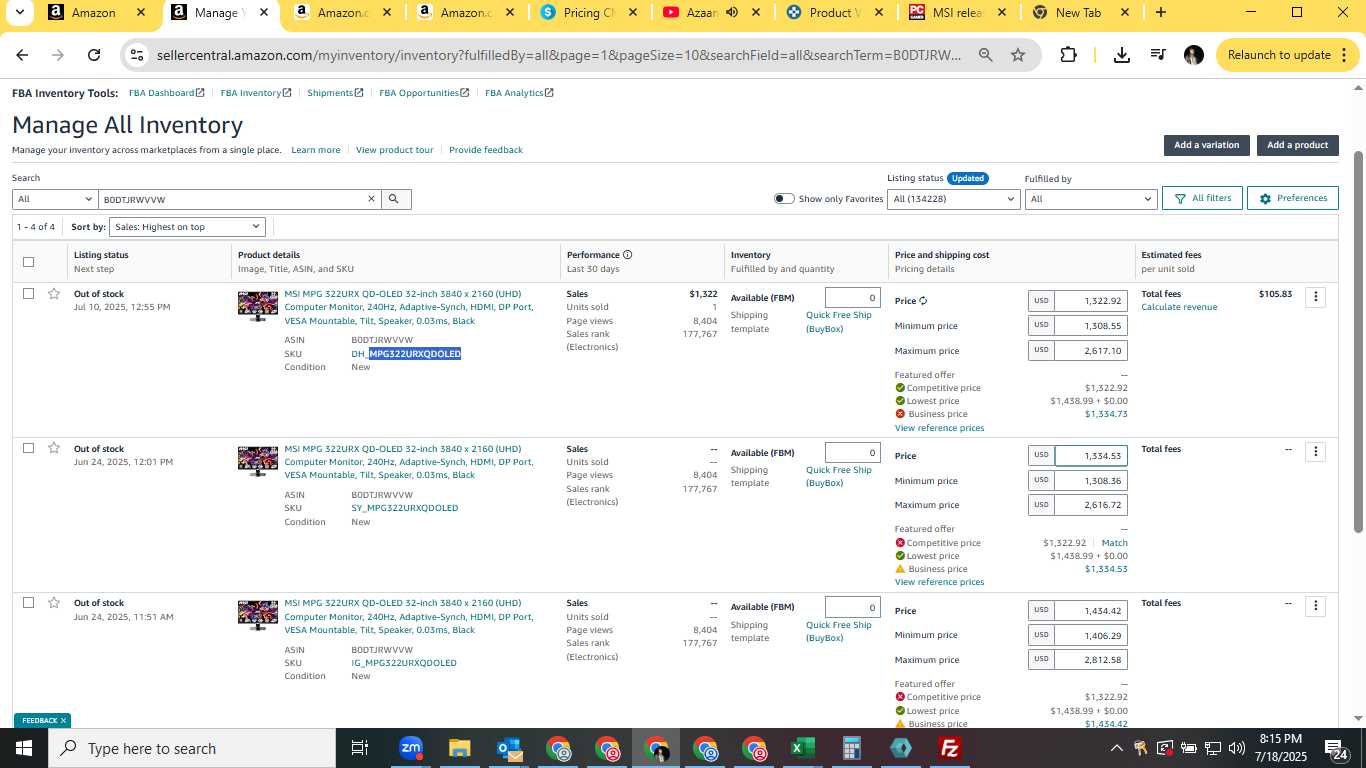The height and width of the screenshot is (768, 1366).
Task: Open a new browser tab with the plus icon
Action: click(x=1160, y=13)
